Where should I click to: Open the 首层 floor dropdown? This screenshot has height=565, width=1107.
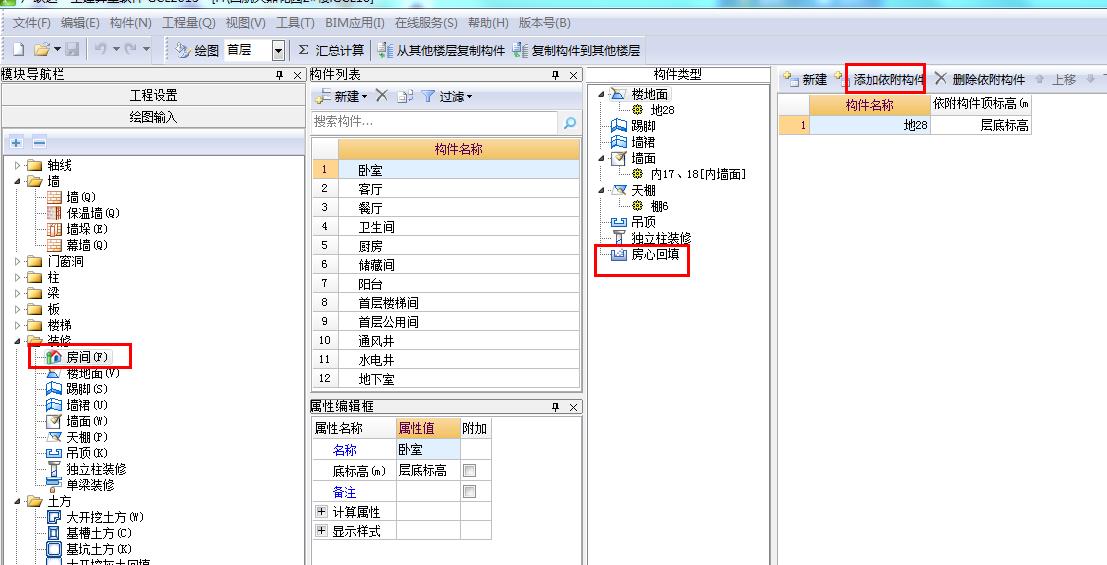pyautogui.click(x=278, y=50)
